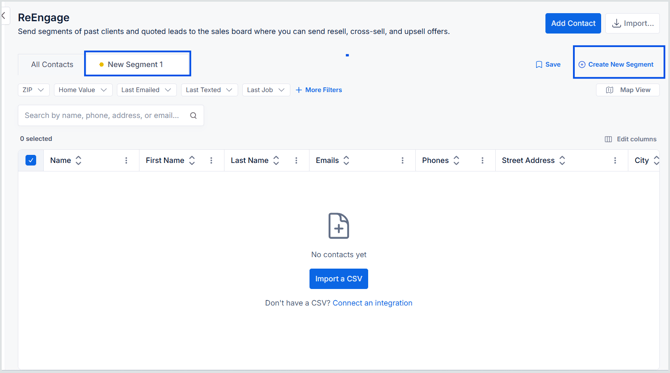This screenshot has width=670, height=373.
Task: Click More Filters link
Action: (319, 90)
